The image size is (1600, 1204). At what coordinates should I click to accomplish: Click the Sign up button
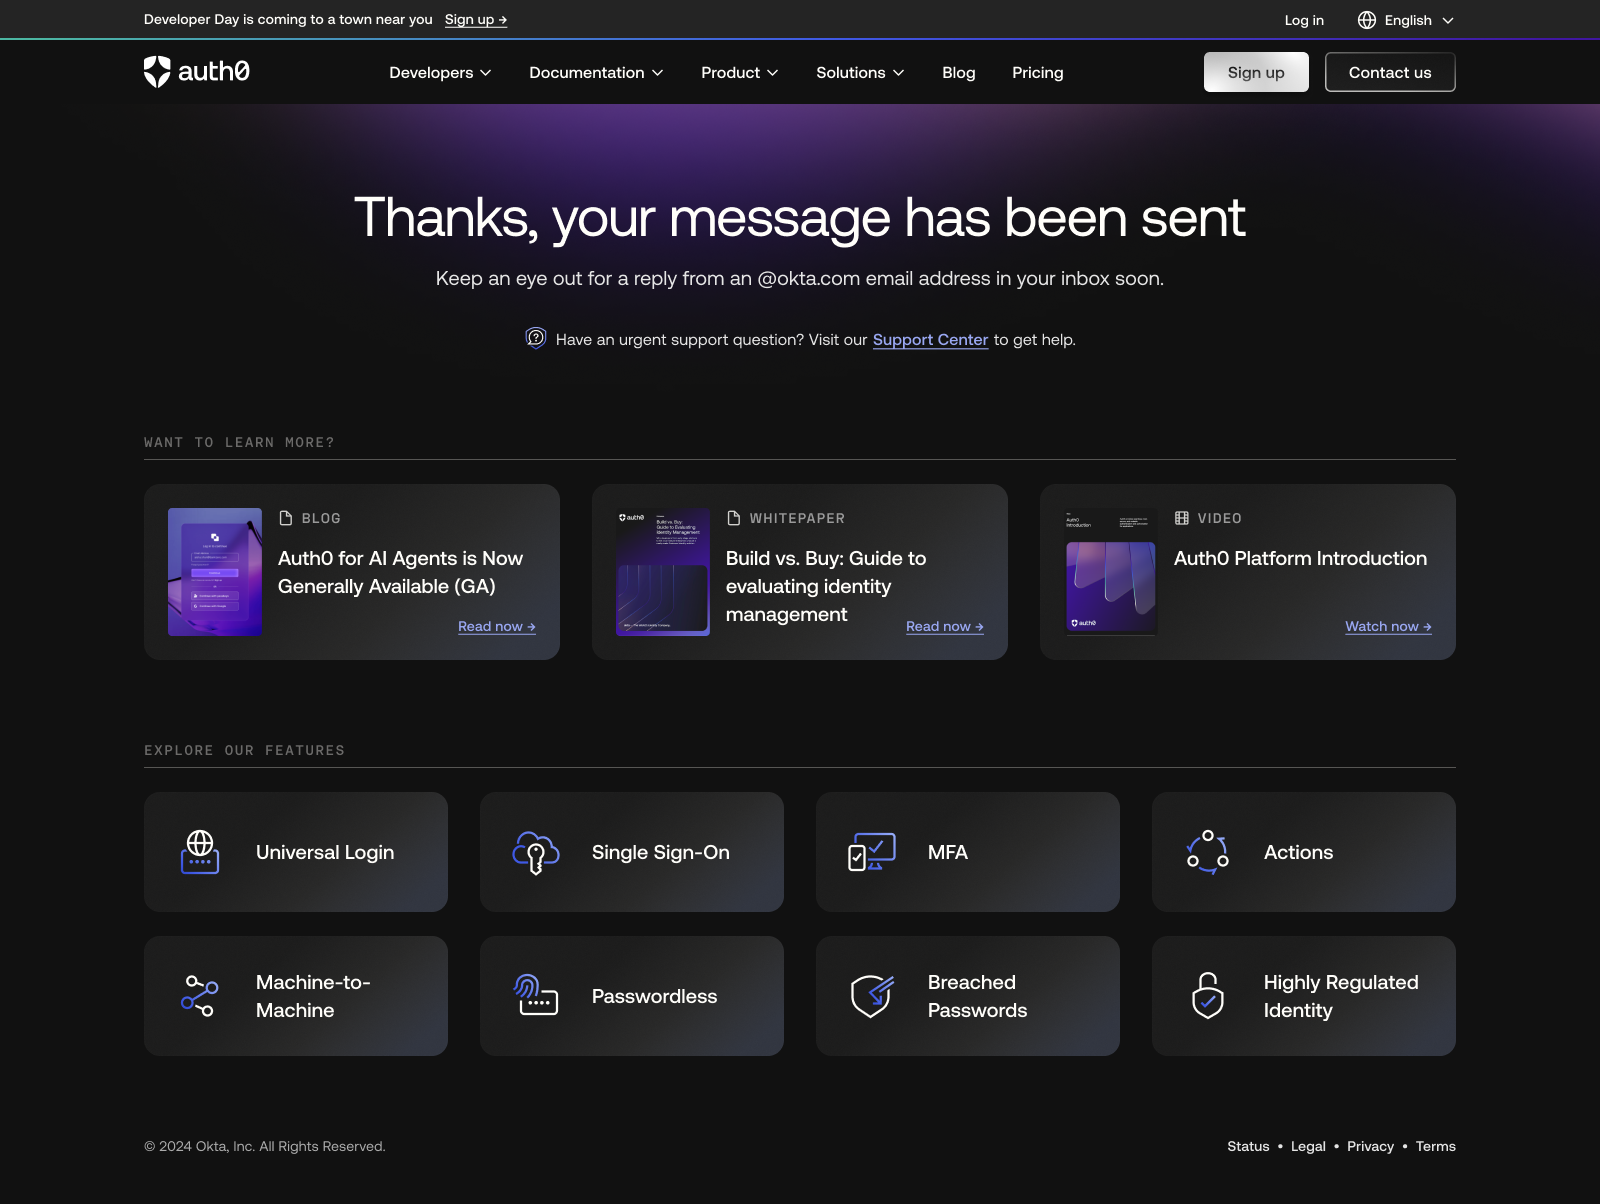(x=1256, y=72)
